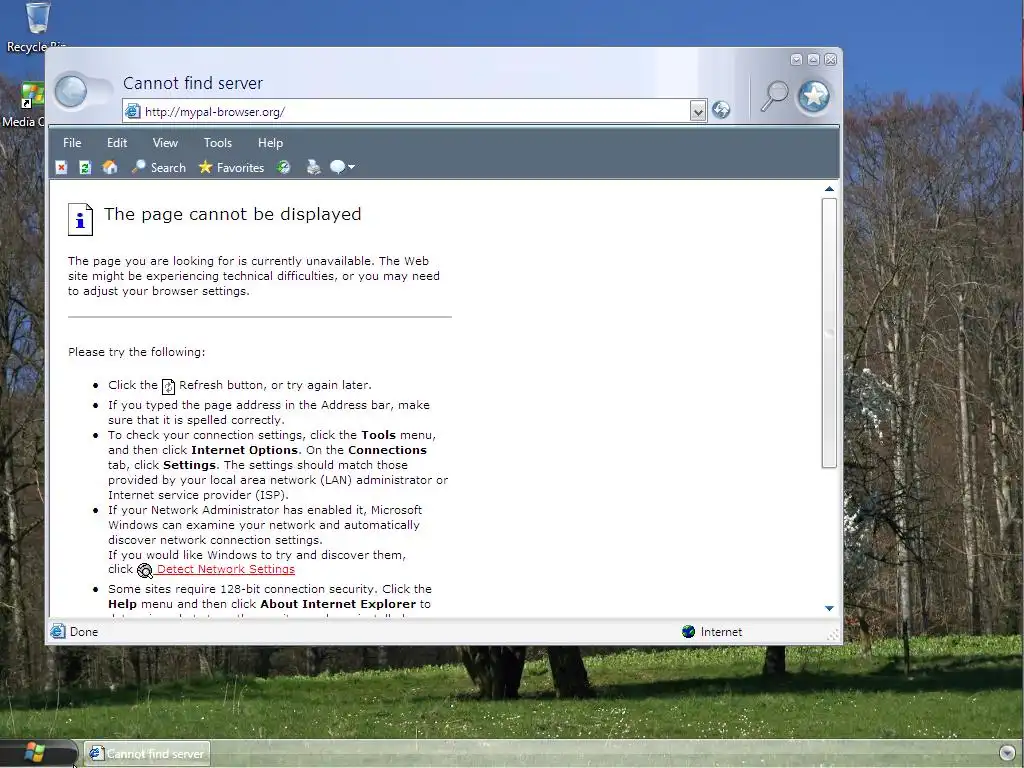
Task: Click 'Cannot find server' window title text
Action: click(193, 84)
